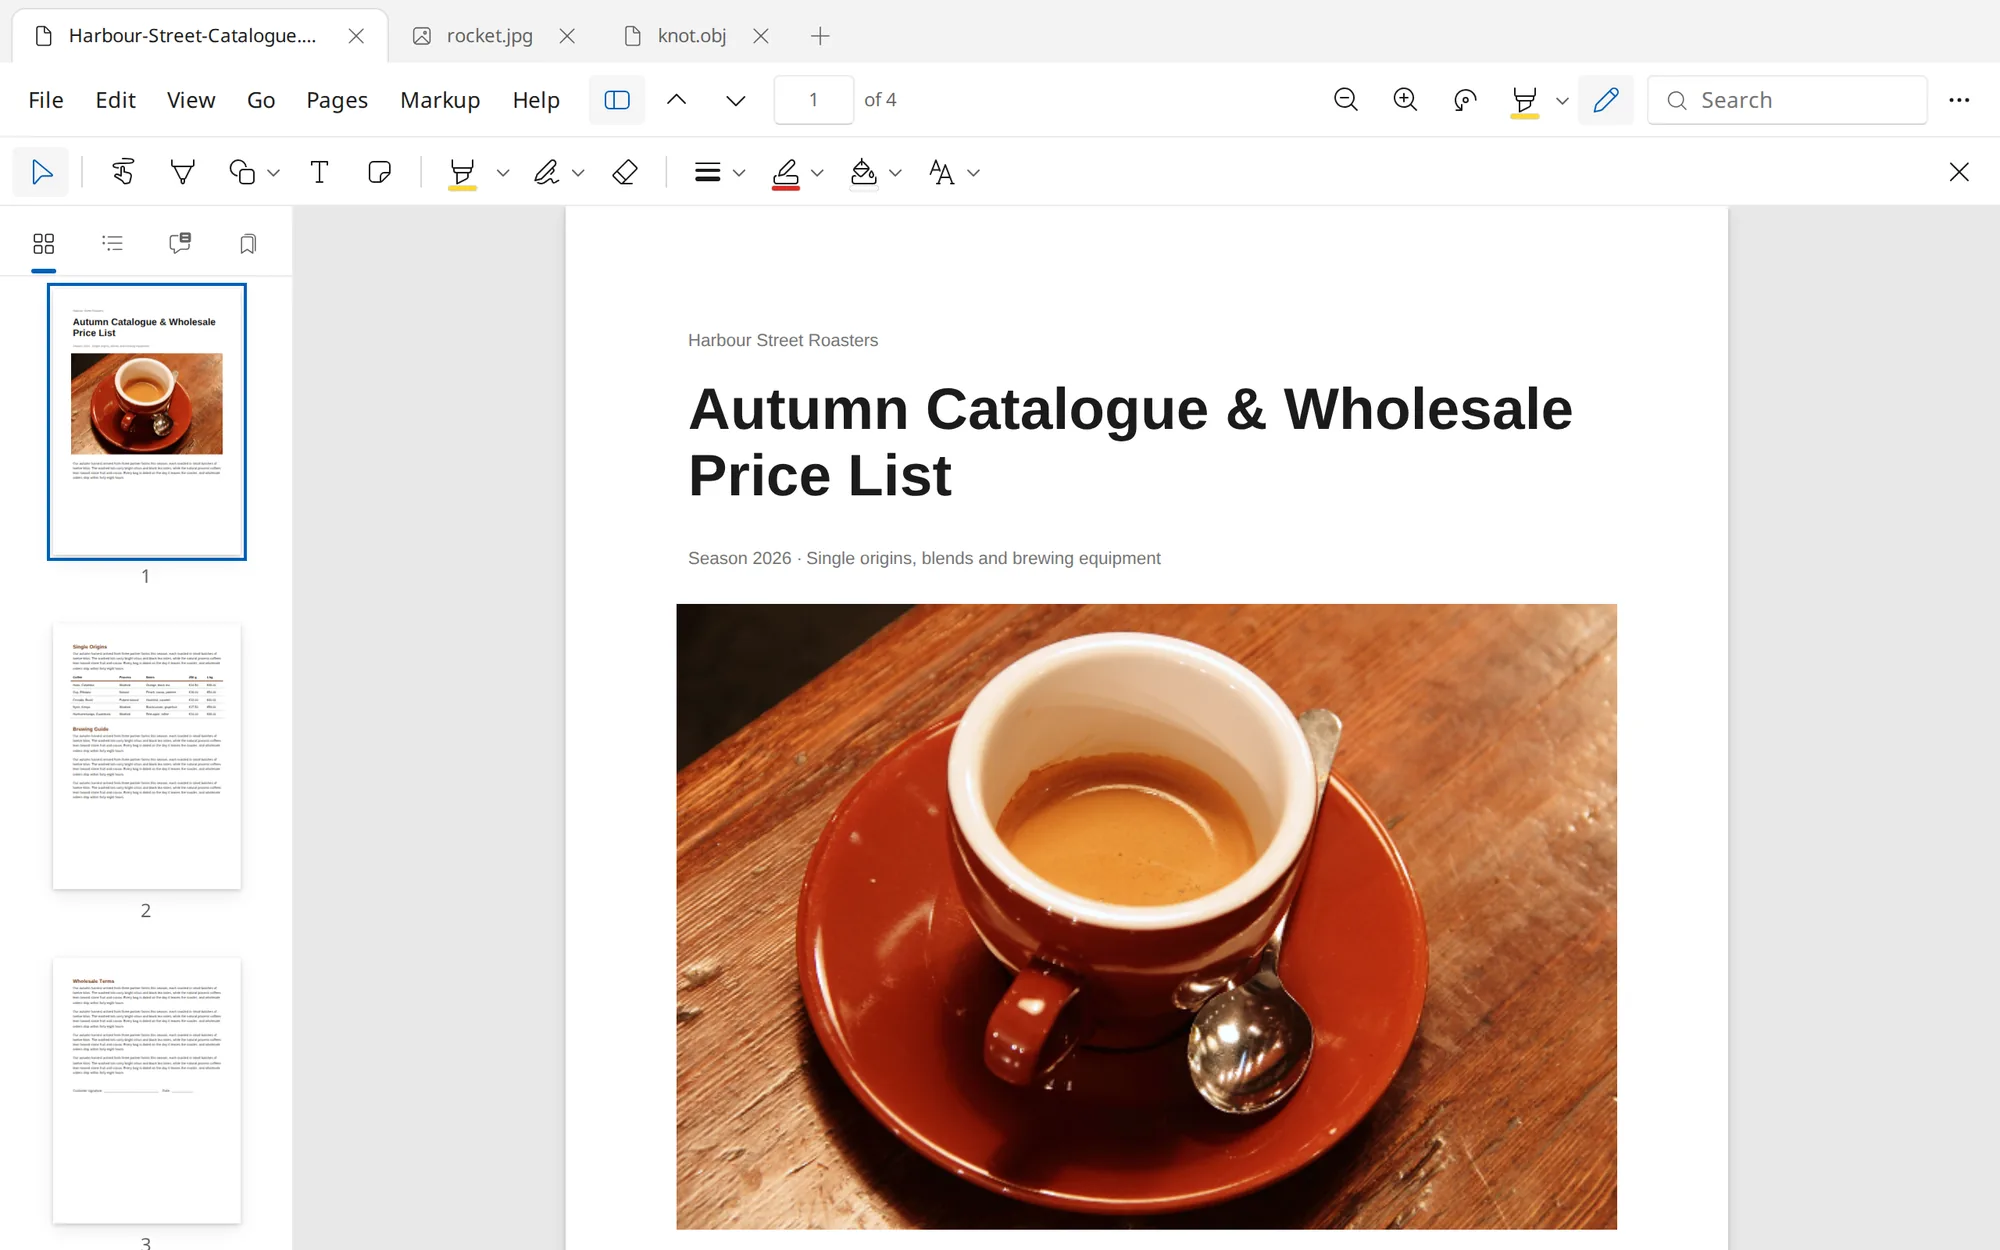Image resolution: width=2000 pixels, height=1250 pixels.
Task: Go to next page arrow
Action: pos(736,100)
